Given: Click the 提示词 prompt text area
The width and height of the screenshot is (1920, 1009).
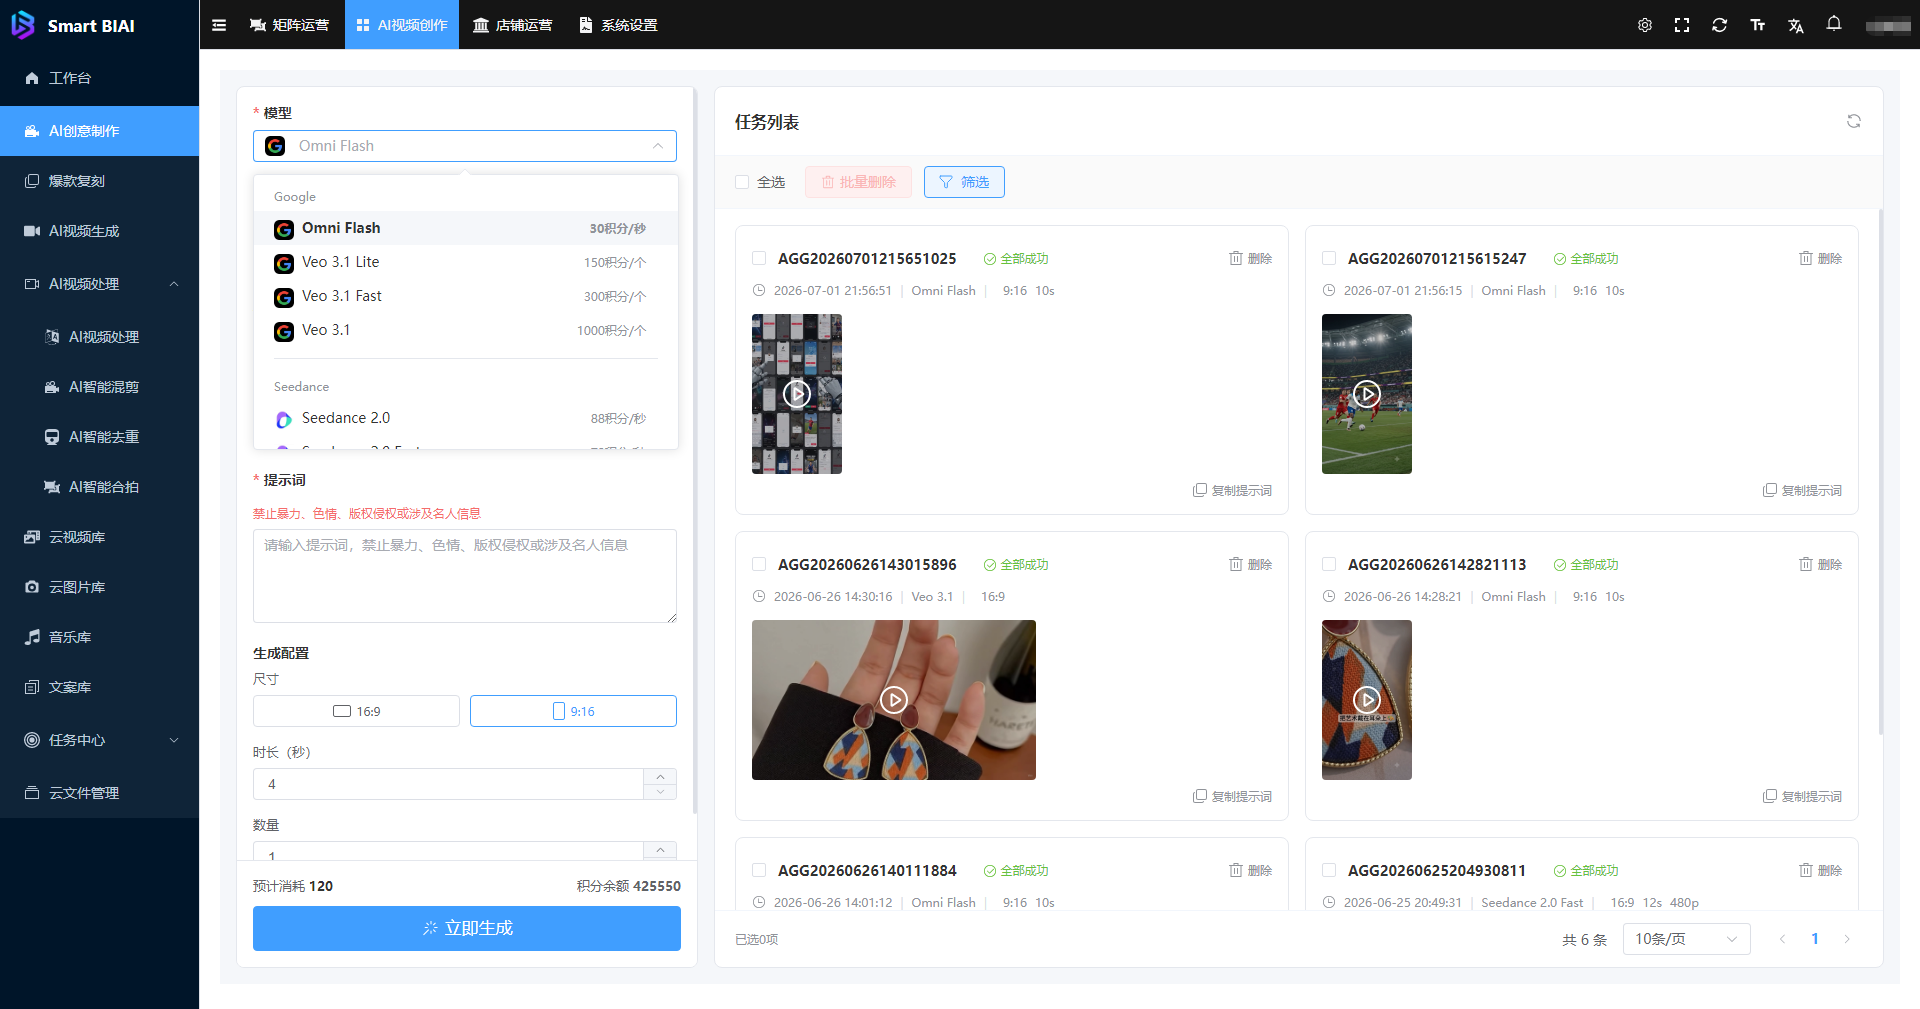Looking at the screenshot, I should click(465, 576).
